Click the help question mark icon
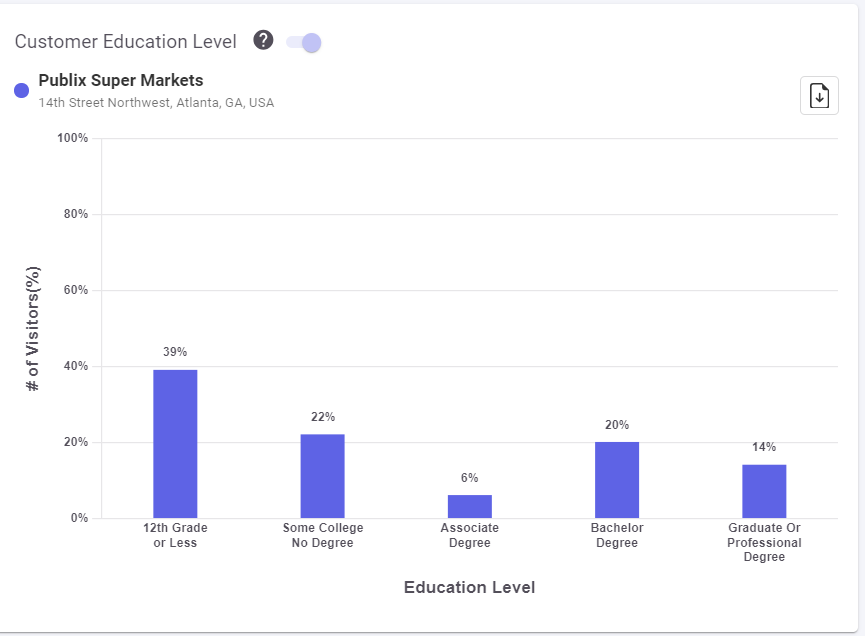Screen dimensions: 865x636 point(263,40)
